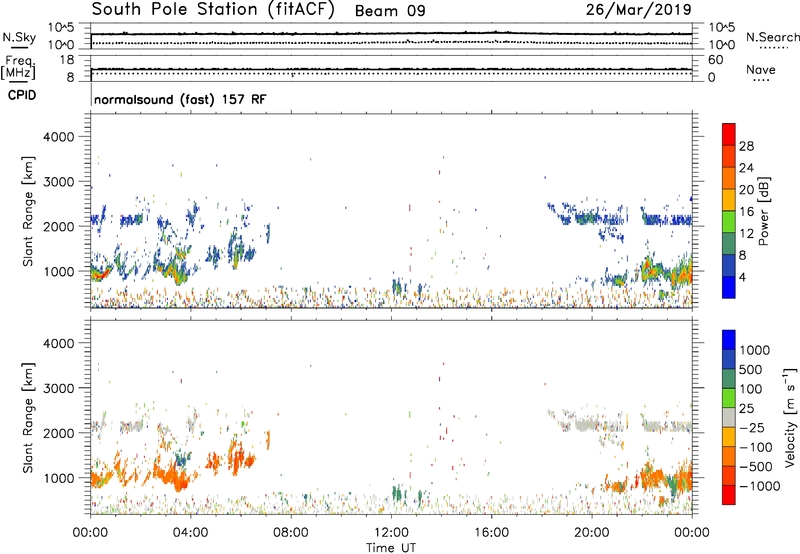Click '3000' on velocity panel range axis
Screen dimensions: 800x554
coord(59,388)
